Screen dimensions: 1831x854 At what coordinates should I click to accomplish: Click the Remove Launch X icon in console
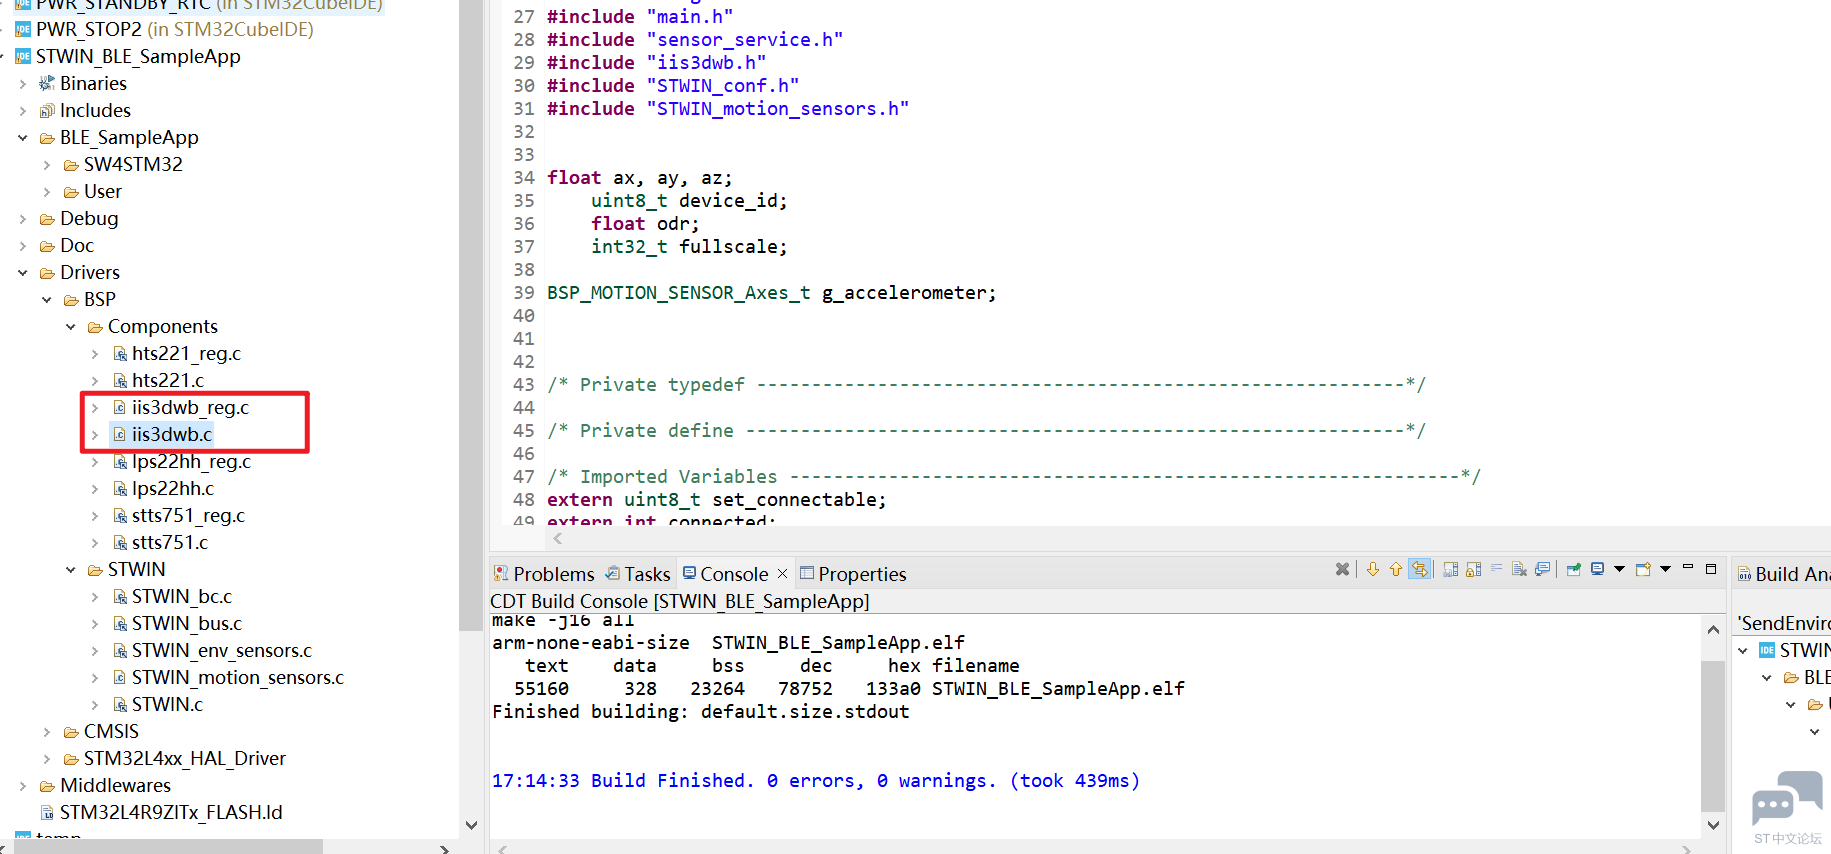coord(1342,569)
